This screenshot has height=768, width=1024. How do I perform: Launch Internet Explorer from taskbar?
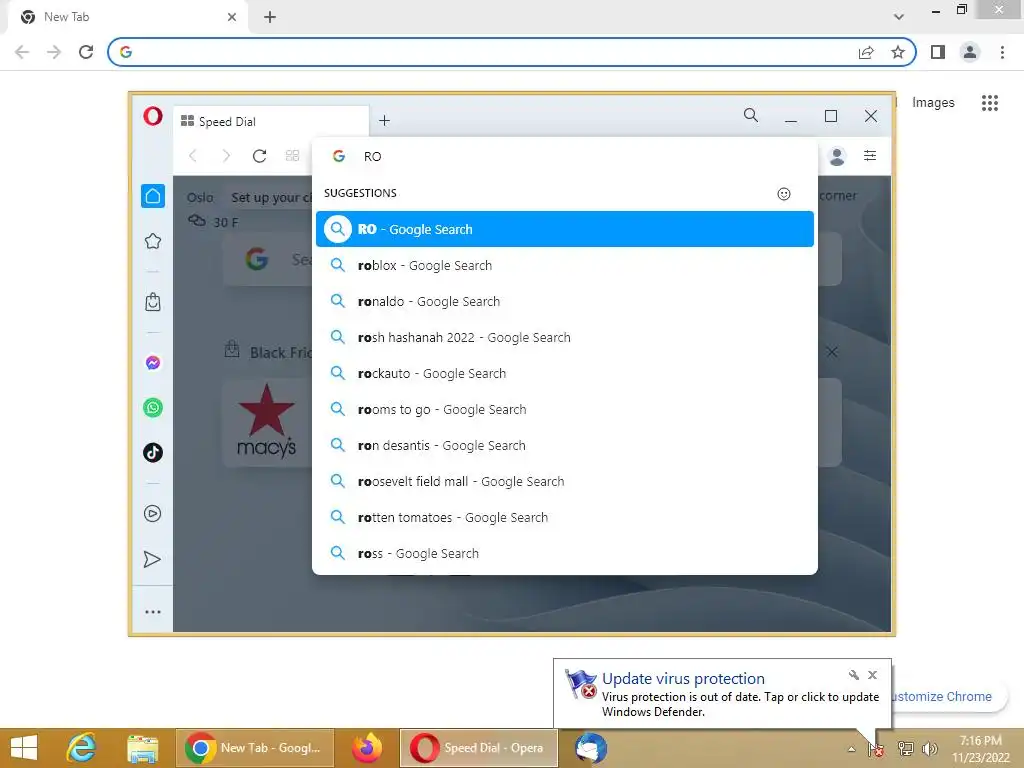click(81, 748)
